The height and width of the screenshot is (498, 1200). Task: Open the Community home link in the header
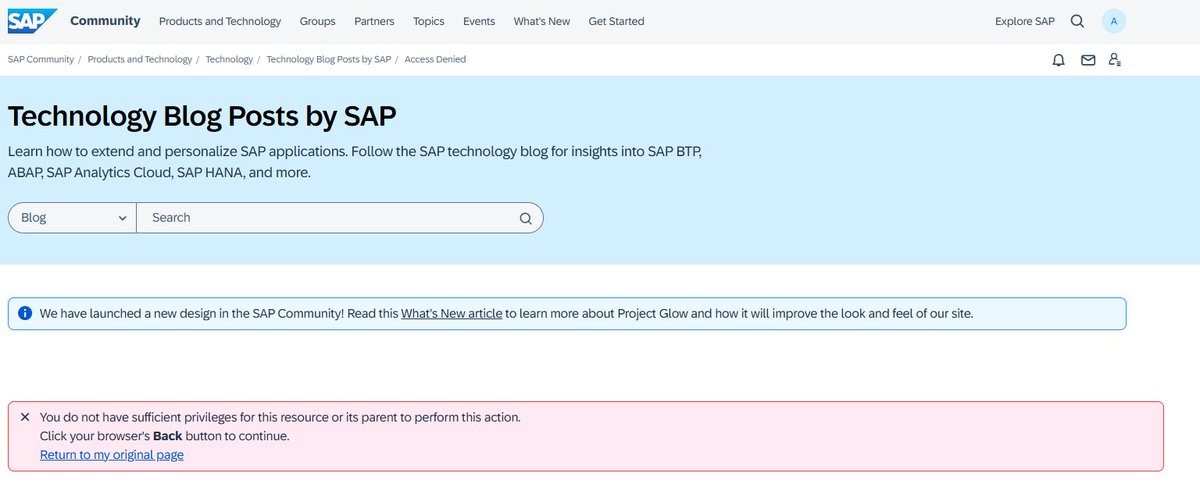coord(105,21)
